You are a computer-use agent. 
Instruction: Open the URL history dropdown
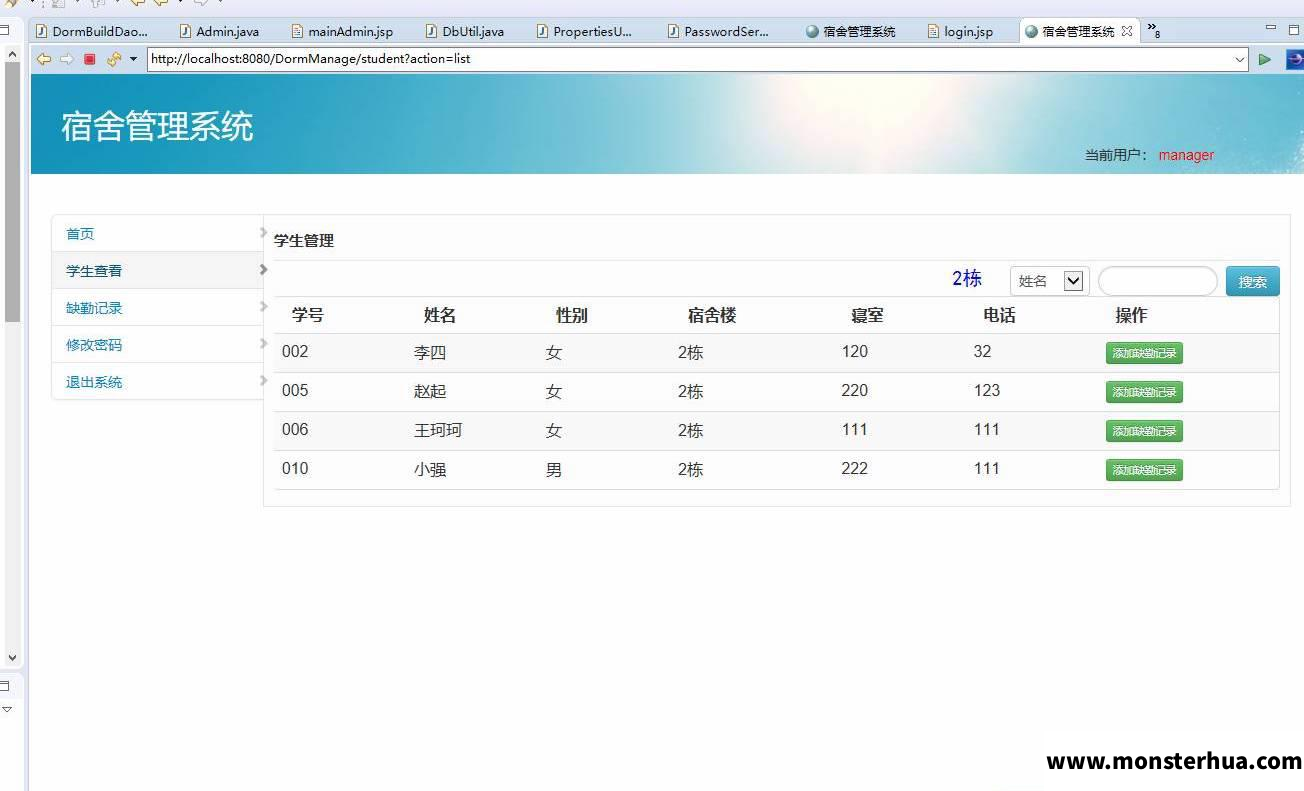click(1240, 59)
